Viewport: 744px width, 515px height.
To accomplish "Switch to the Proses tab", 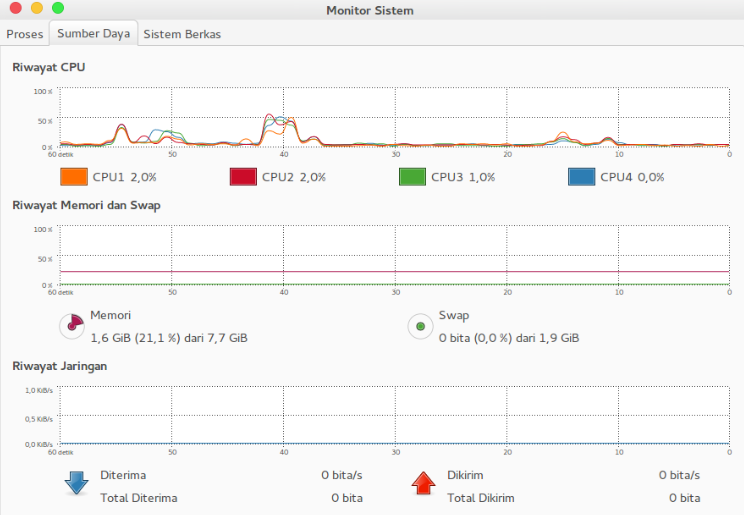I will coord(25,34).
